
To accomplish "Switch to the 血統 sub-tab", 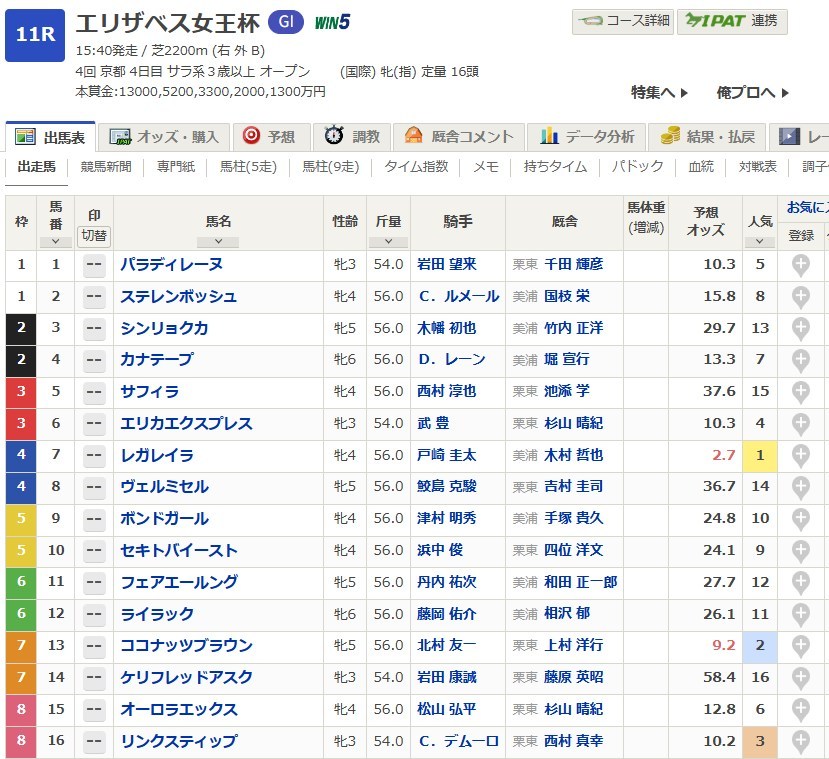I will tap(701, 167).
